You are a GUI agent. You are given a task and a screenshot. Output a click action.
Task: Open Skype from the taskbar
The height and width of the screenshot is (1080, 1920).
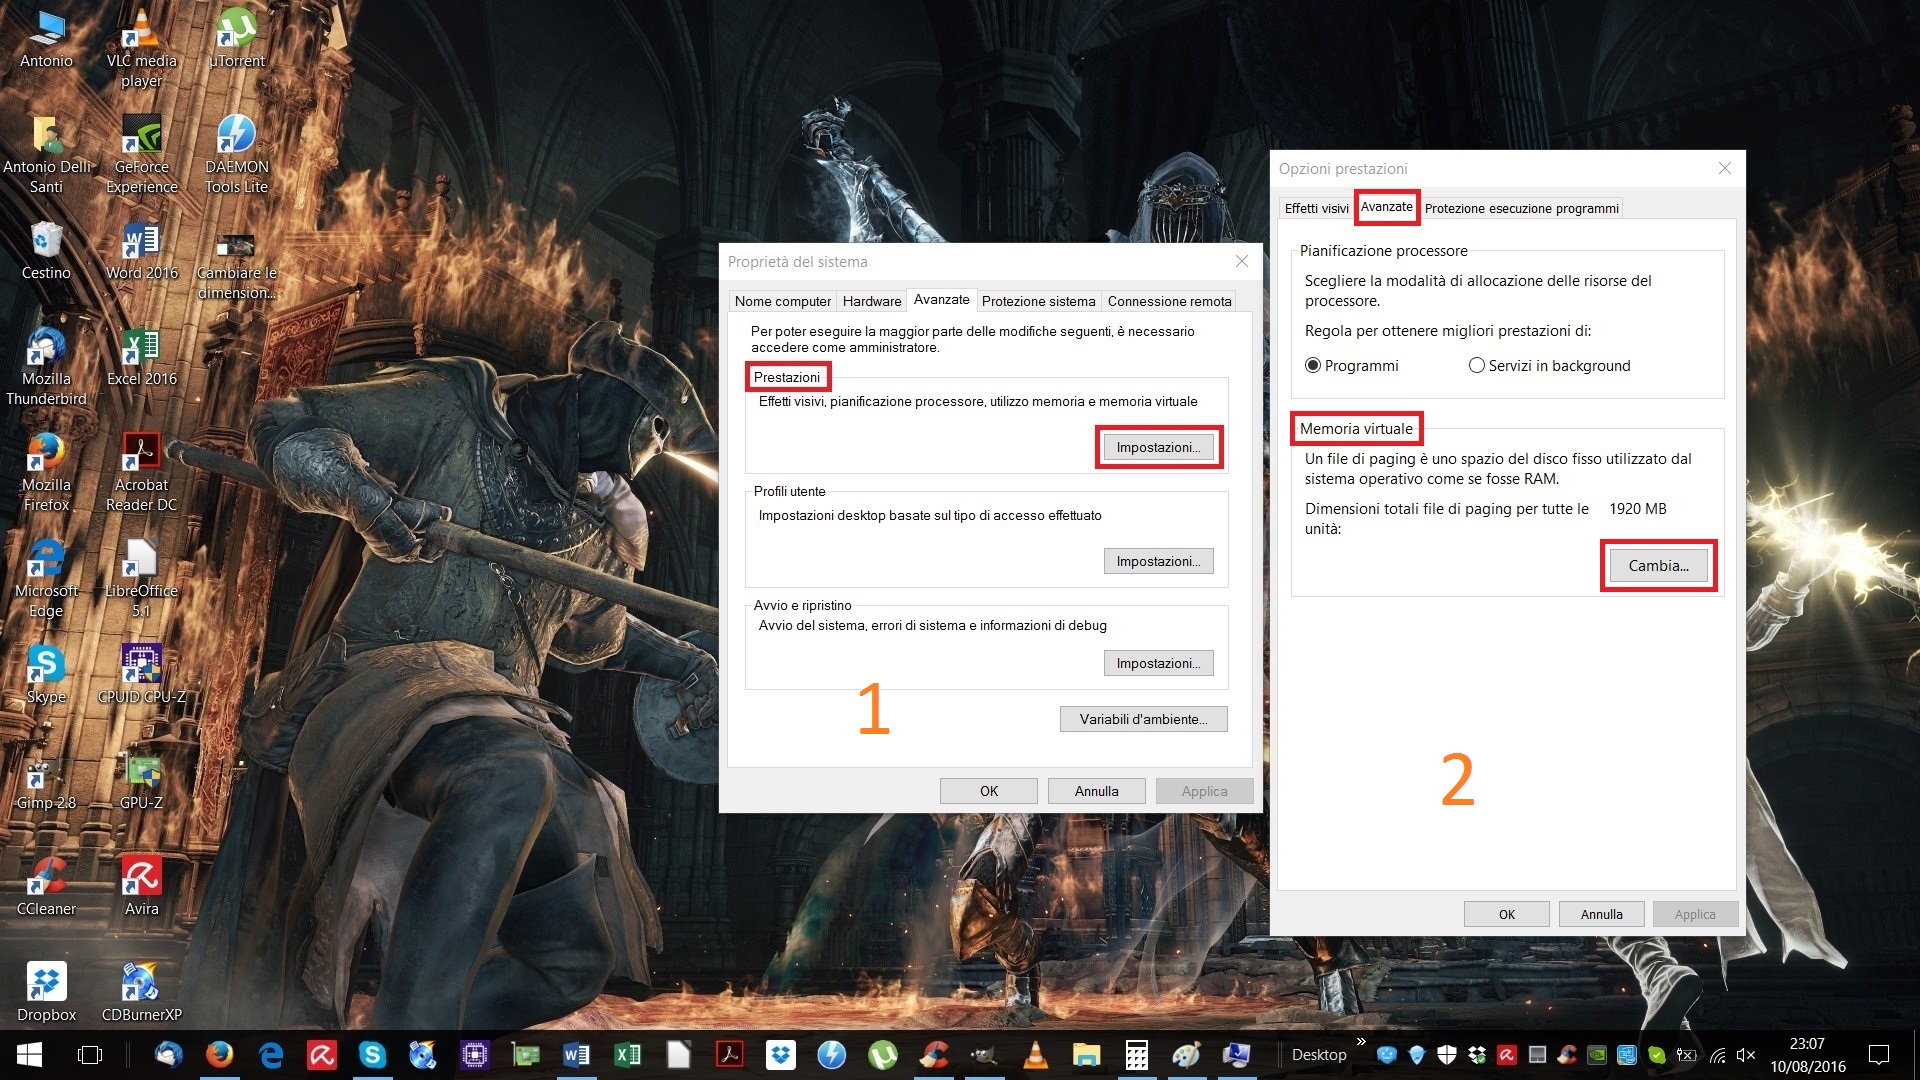point(372,1055)
